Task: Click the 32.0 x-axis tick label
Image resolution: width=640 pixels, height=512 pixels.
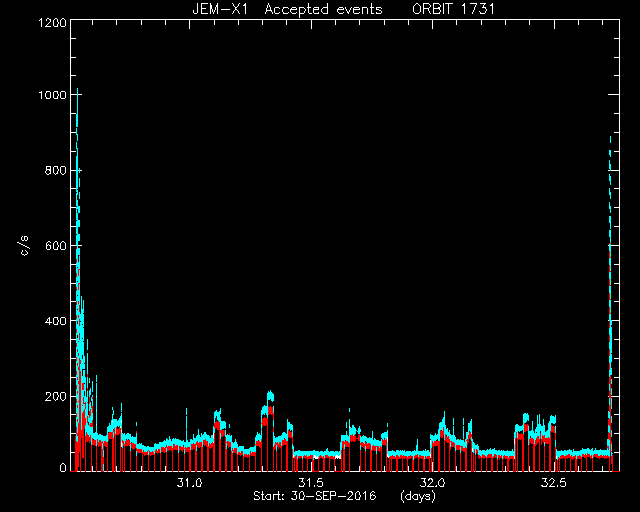Action: [433, 483]
